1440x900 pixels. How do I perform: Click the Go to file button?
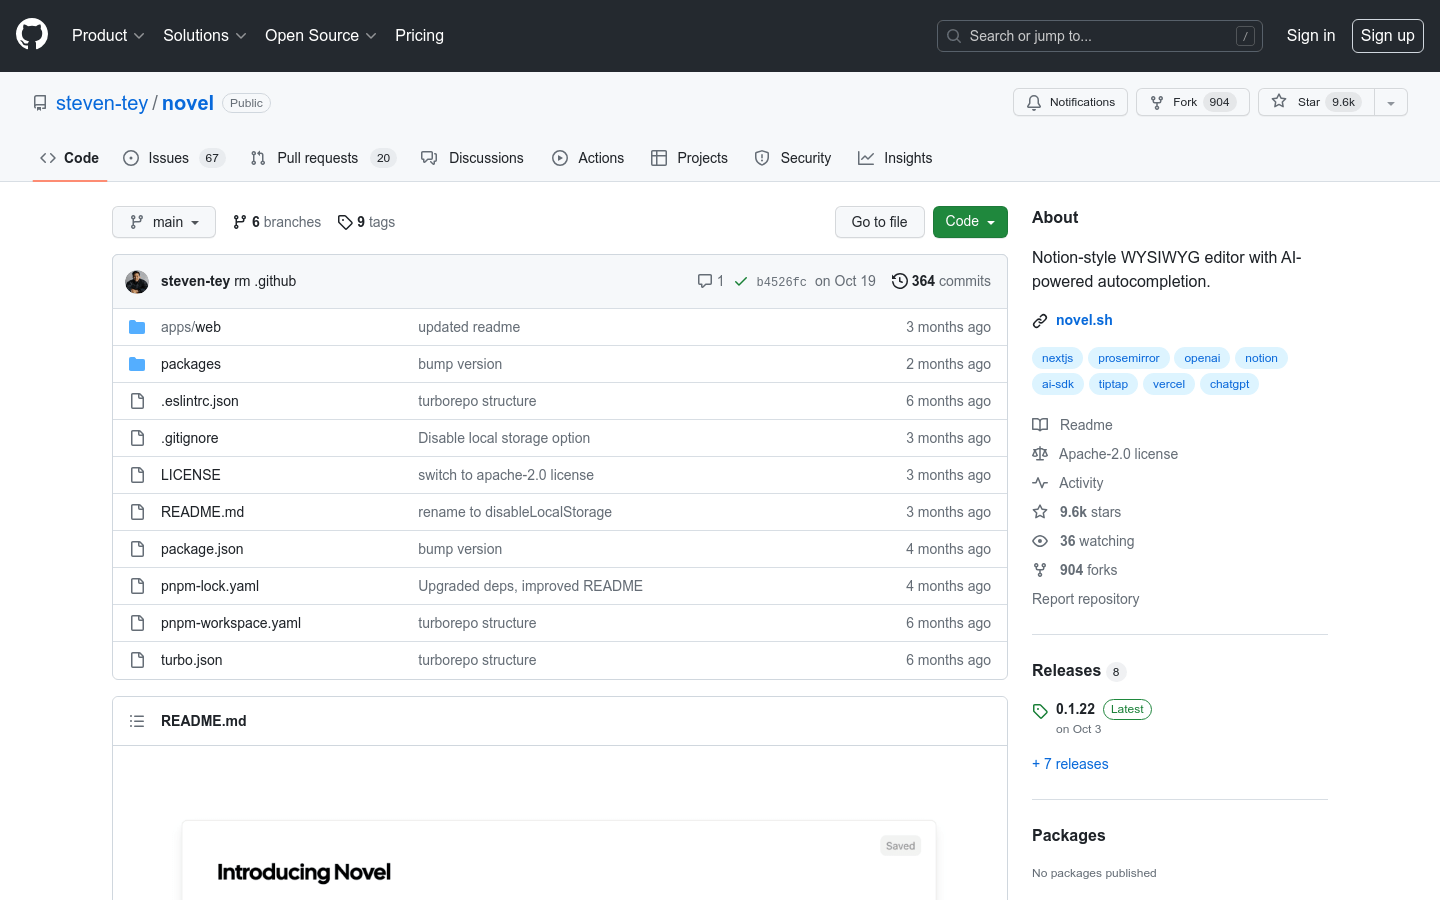click(x=879, y=222)
